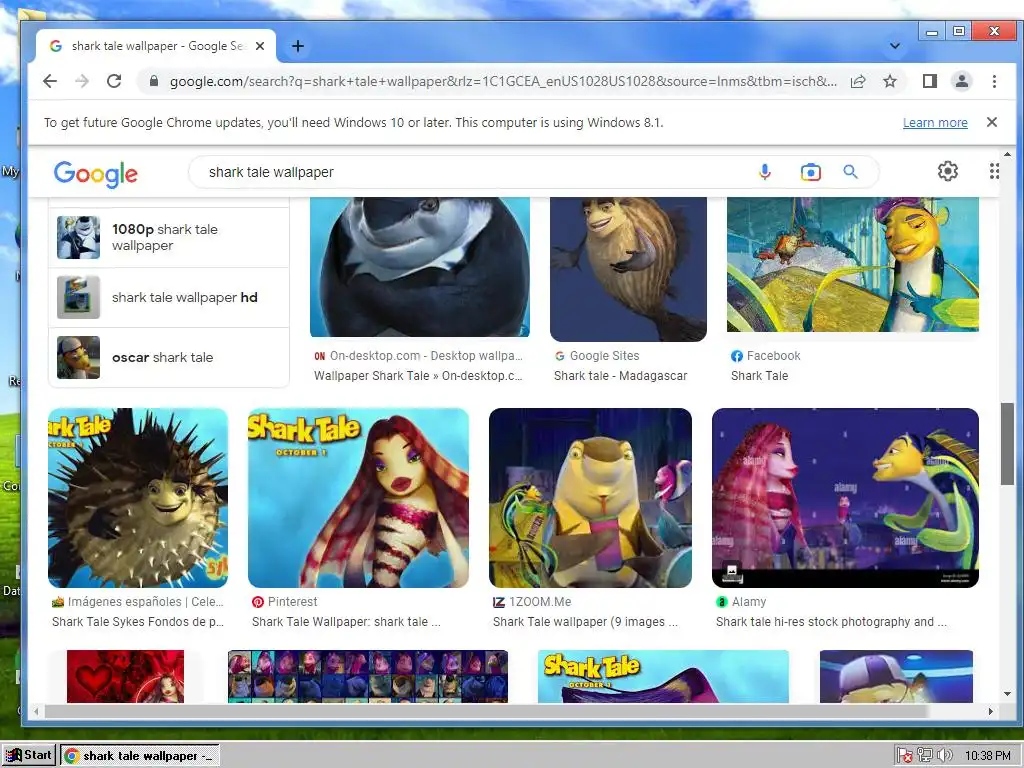Image resolution: width=1024 pixels, height=768 pixels.
Task: Click Shark Tale Sykes Fondos caption
Action: (x=138, y=622)
